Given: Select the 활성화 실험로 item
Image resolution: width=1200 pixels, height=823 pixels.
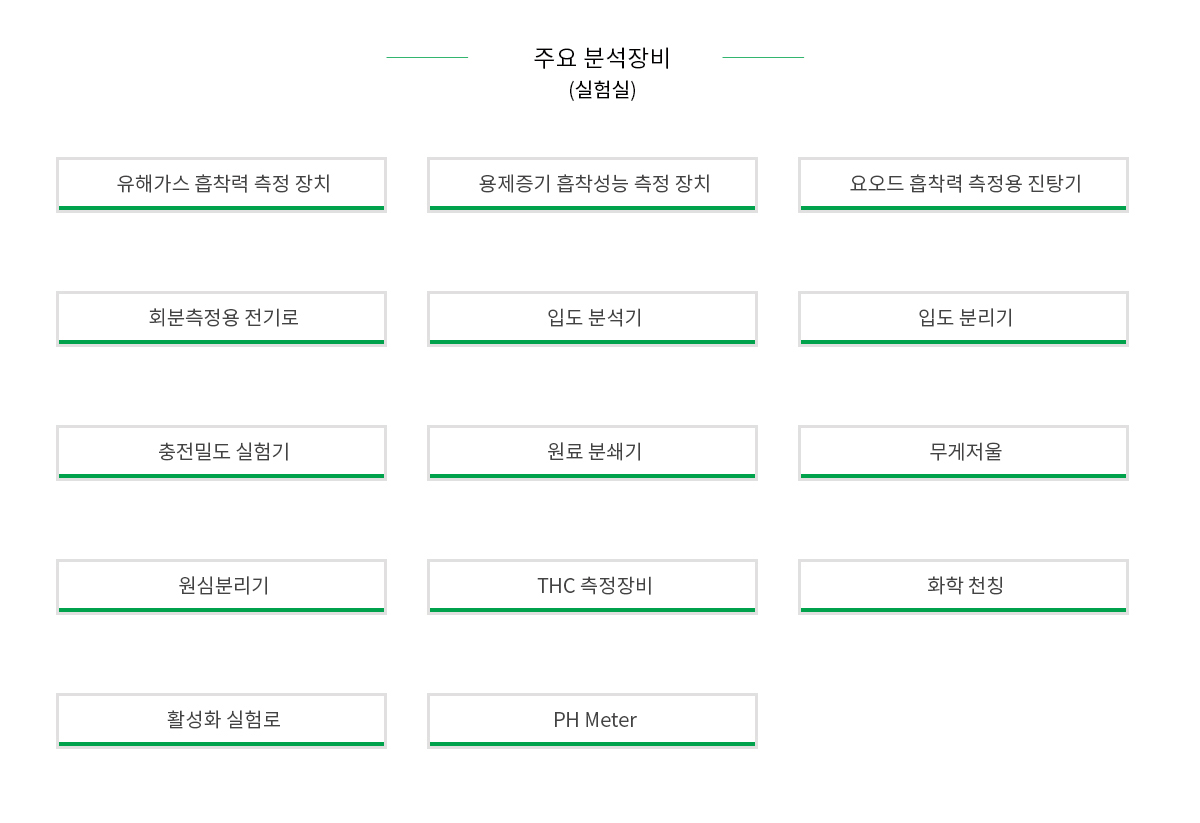Looking at the screenshot, I should pyautogui.click(x=221, y=720).
